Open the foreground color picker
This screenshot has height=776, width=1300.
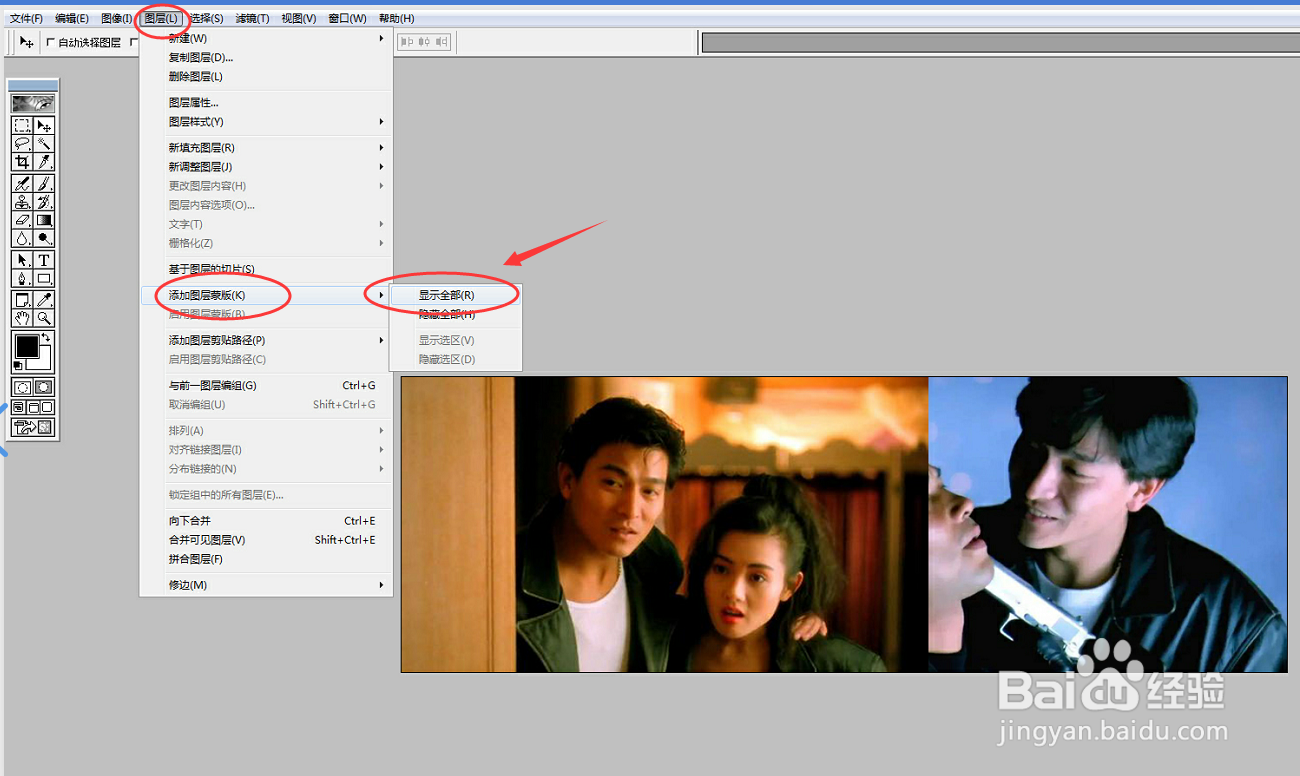point(26,348)
